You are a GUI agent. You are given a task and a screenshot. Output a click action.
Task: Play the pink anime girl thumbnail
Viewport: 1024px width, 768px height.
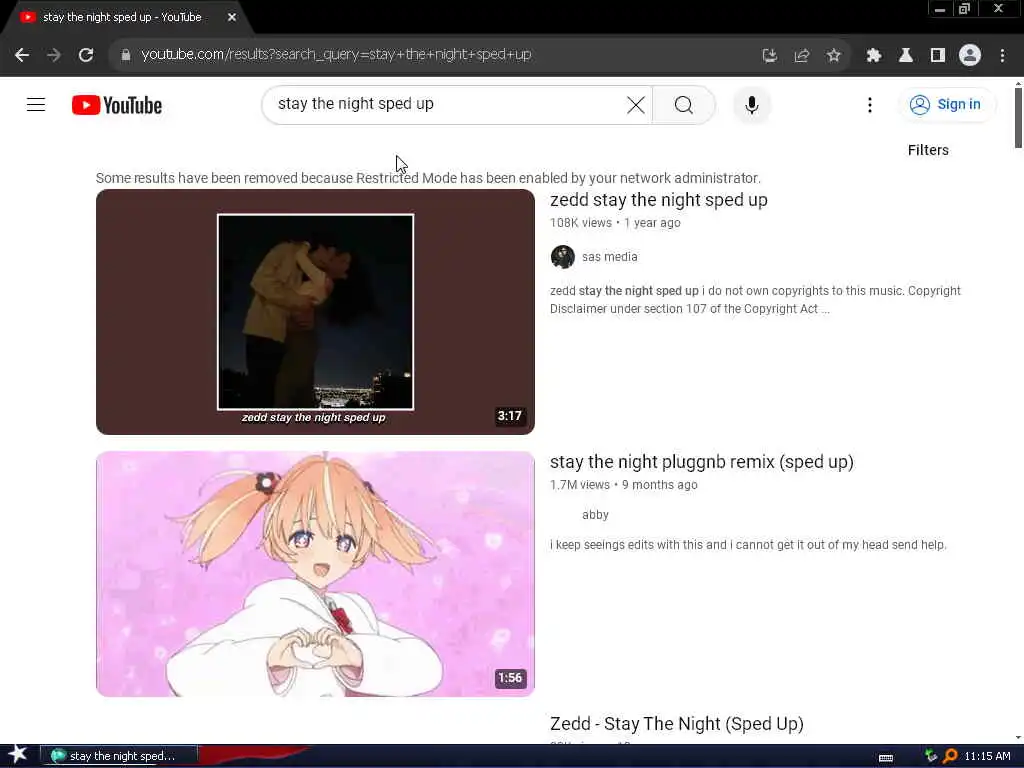pyautogui.click(x=315, y=574)
